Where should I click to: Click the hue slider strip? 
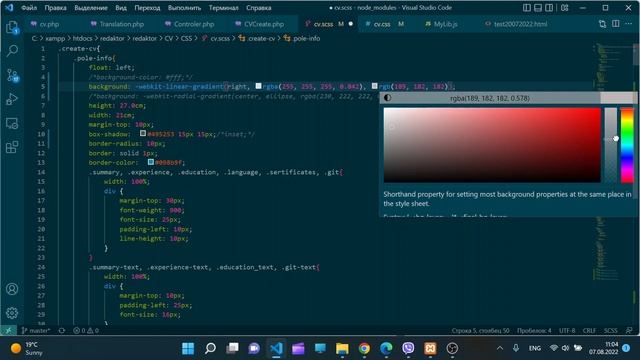(x=627, y=145)
